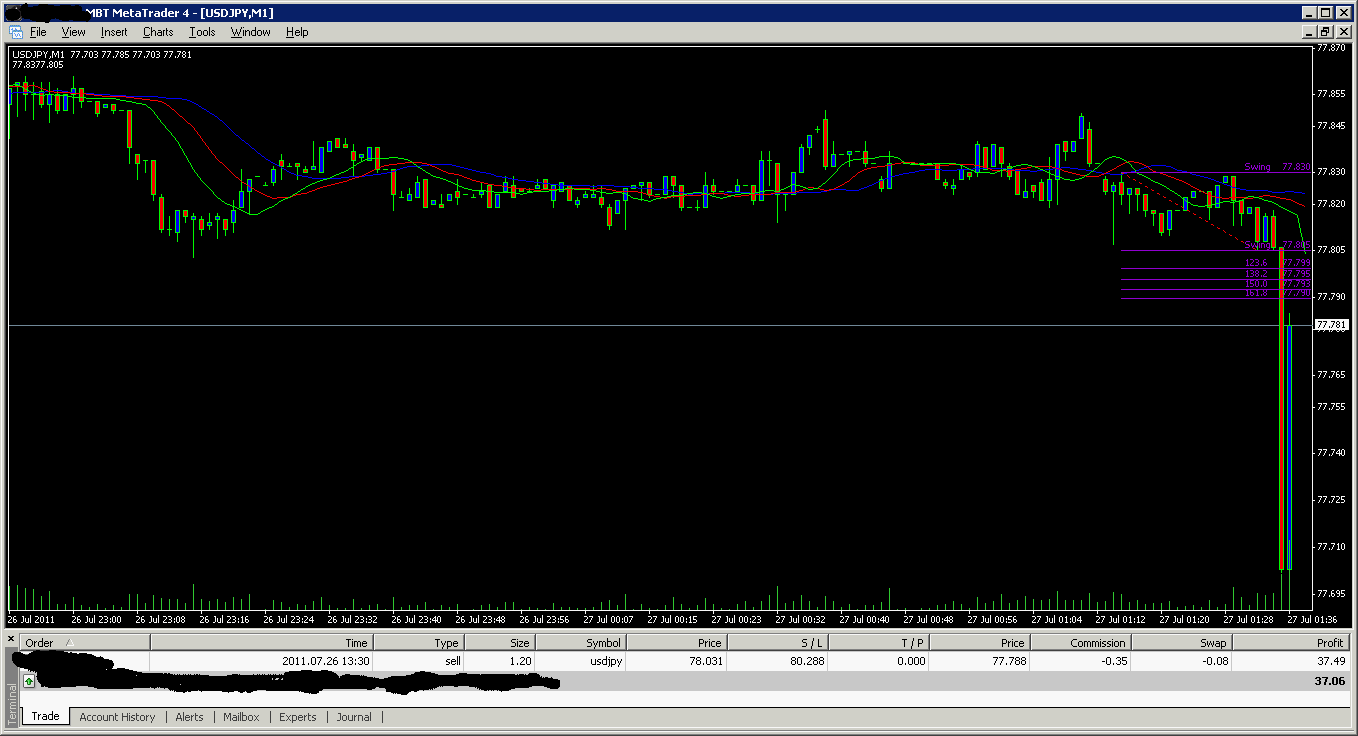1358x736 pixels.
Task: Open the Window menu
Action: point(250,32)
